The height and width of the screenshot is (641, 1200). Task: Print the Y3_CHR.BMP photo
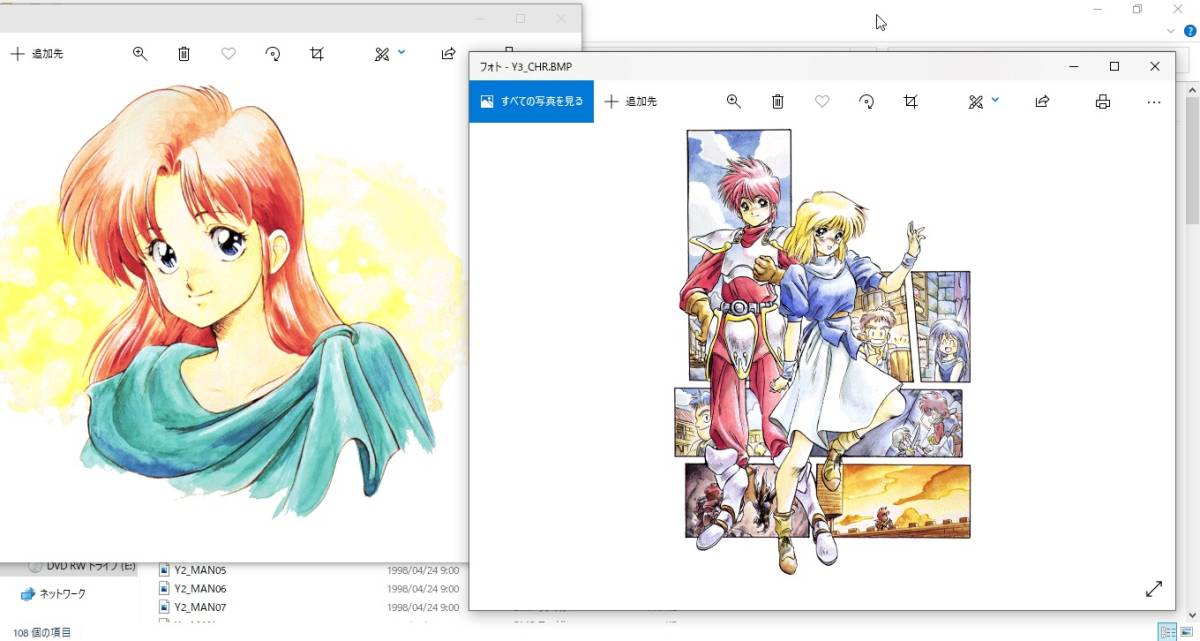1103,101
